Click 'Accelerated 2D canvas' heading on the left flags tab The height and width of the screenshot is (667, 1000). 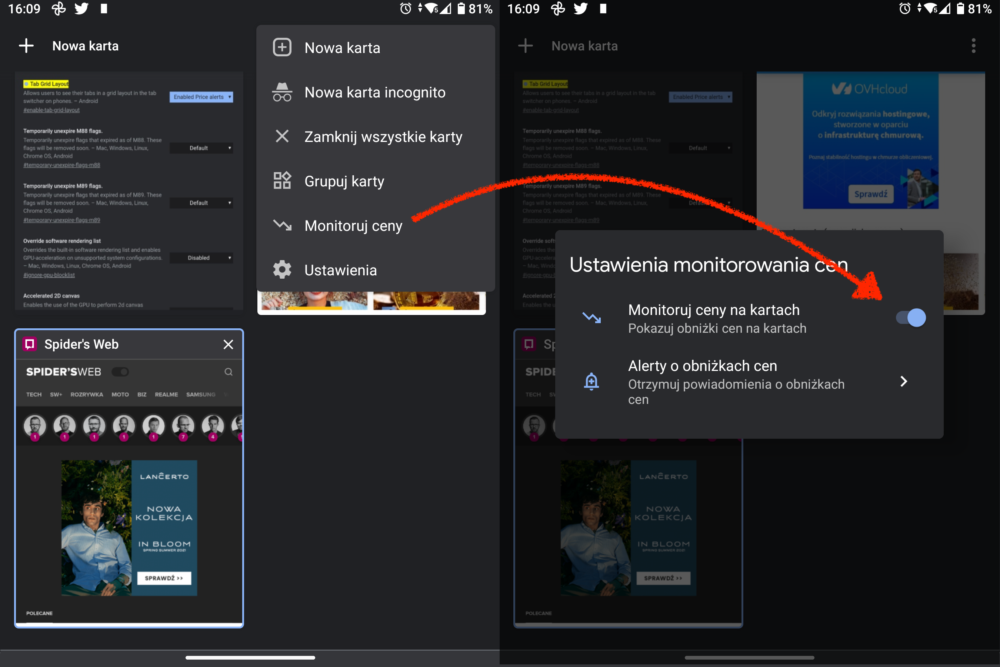click(52, 296)
